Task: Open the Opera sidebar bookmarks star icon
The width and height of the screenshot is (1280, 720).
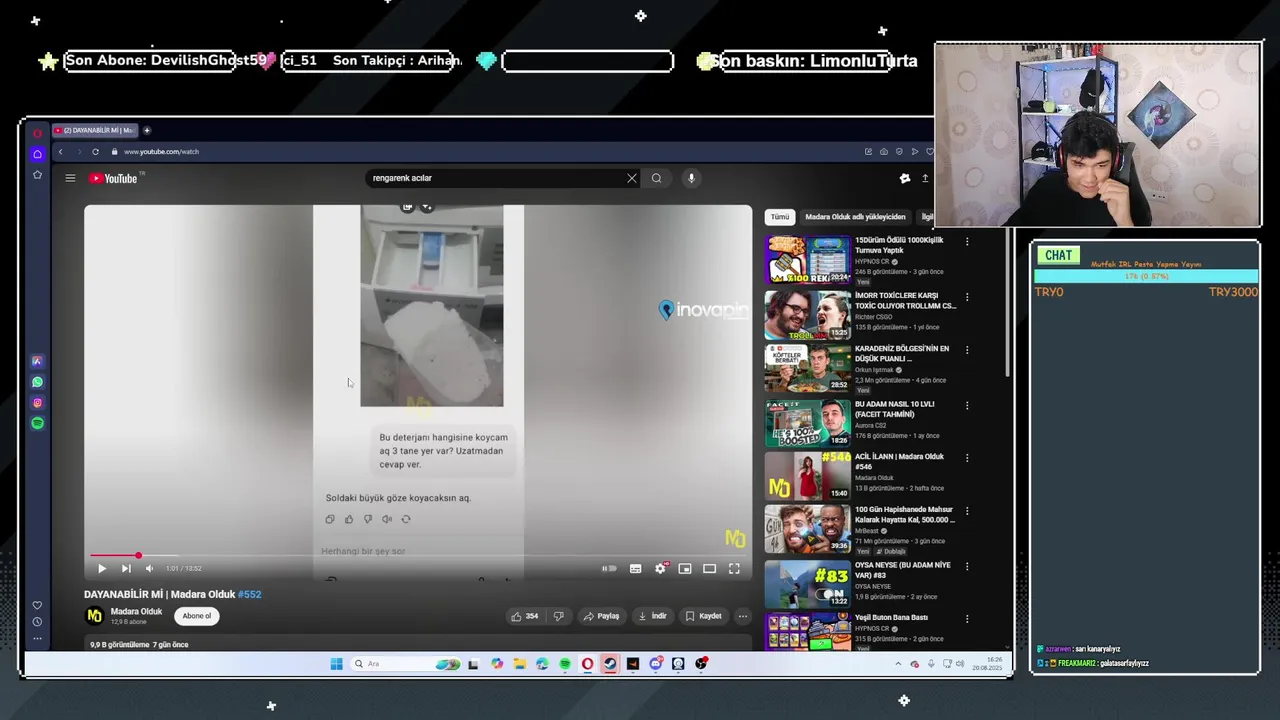Action: coord(37,175)
